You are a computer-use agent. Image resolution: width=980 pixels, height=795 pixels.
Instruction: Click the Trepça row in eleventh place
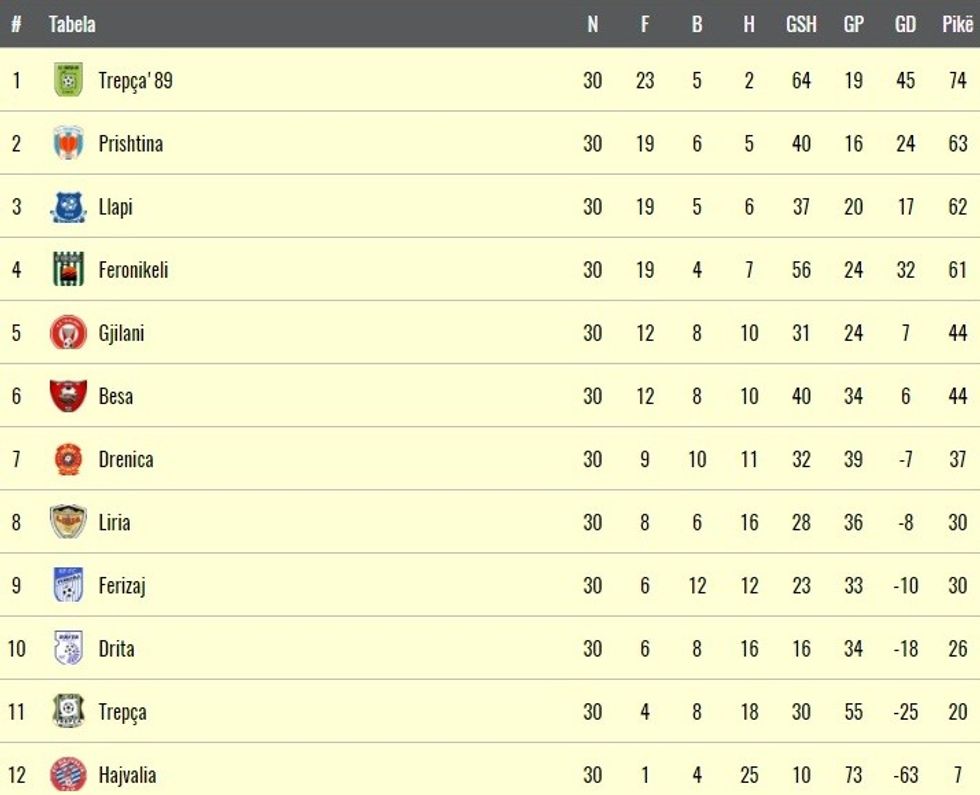tap(122, 711)
